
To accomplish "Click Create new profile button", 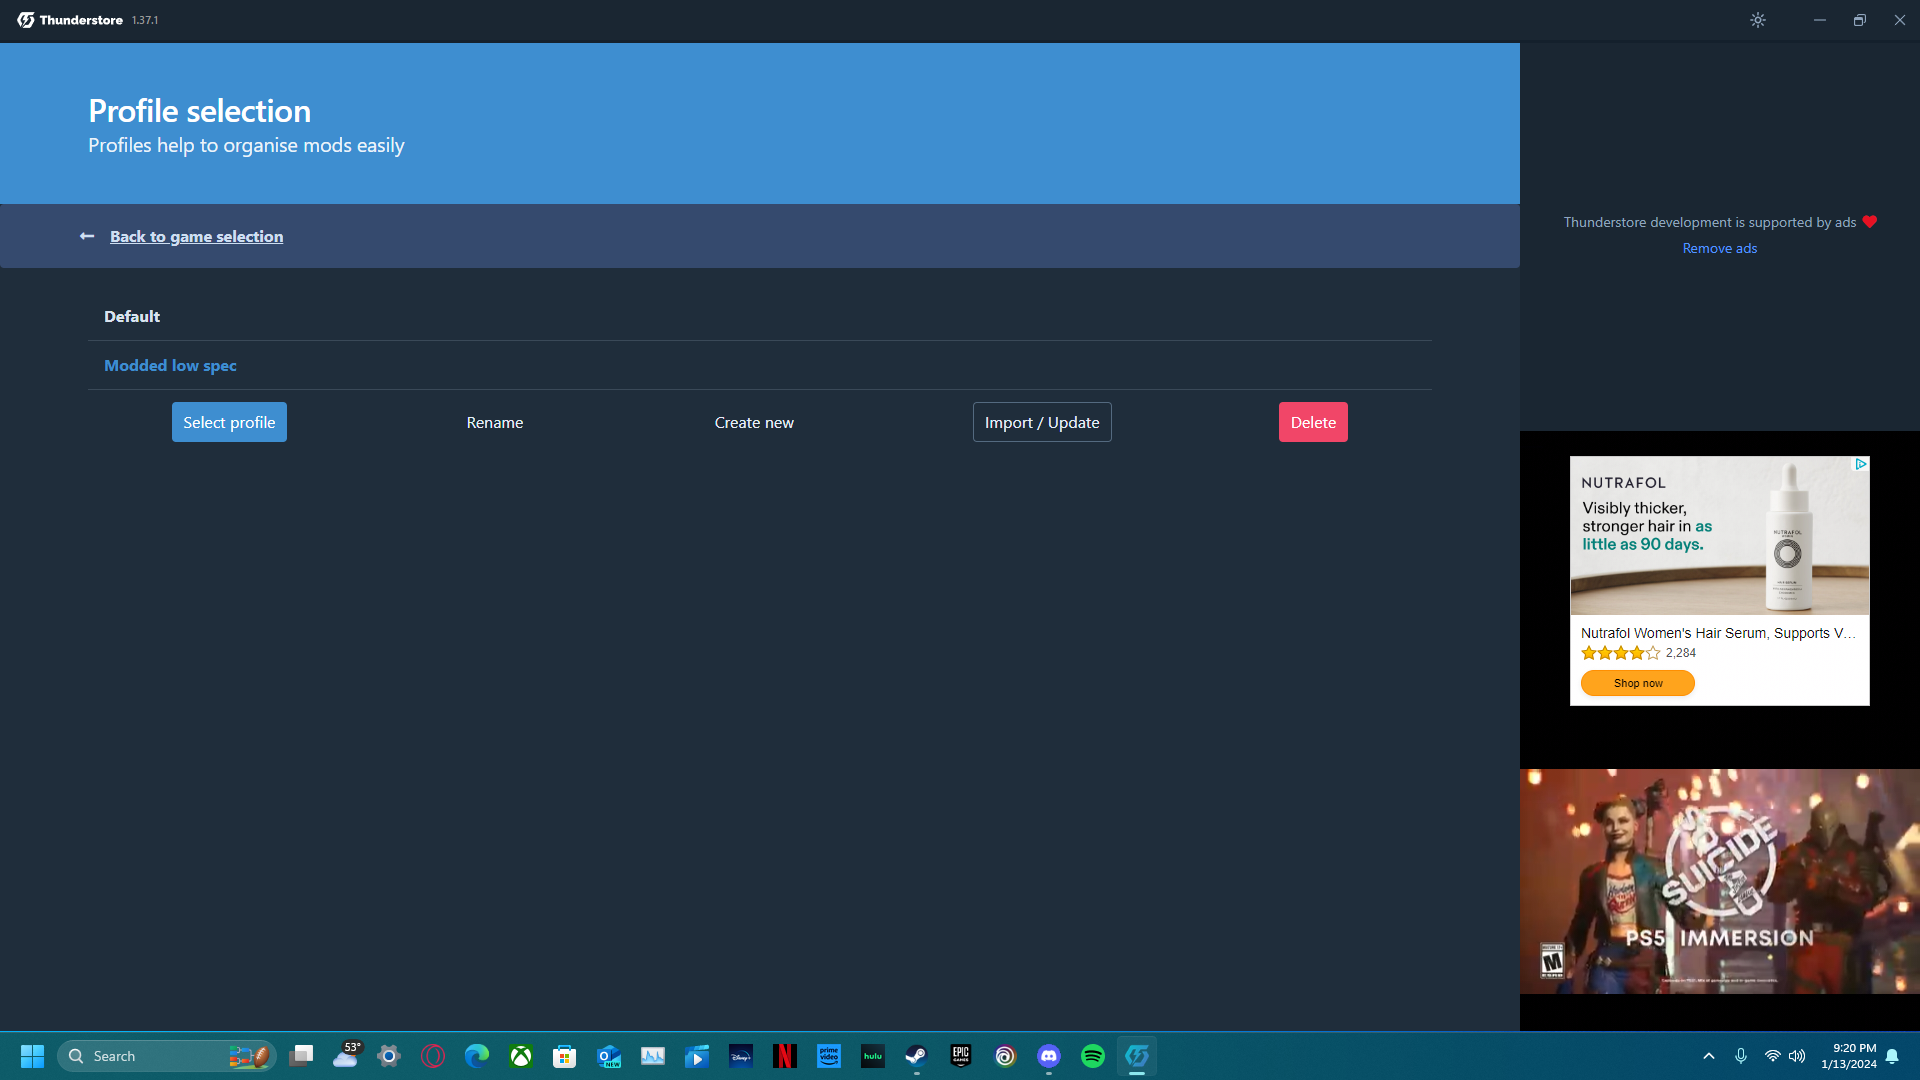I will (754, 422).
